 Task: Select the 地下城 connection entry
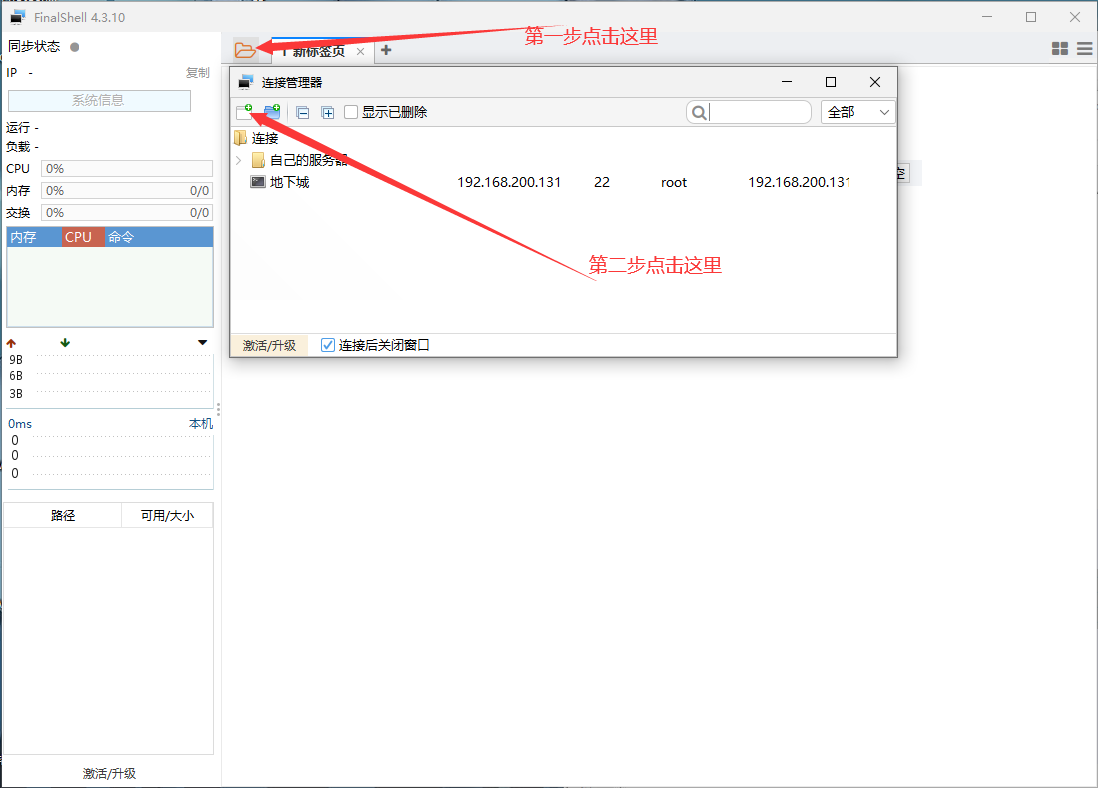[x=290, y=182]
